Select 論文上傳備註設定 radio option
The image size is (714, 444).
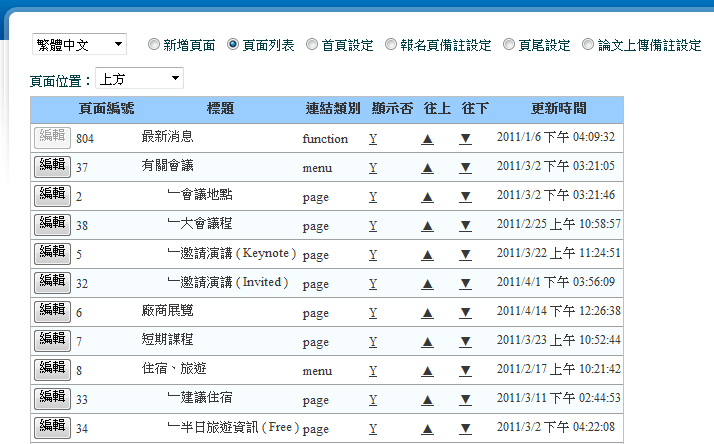589,45
